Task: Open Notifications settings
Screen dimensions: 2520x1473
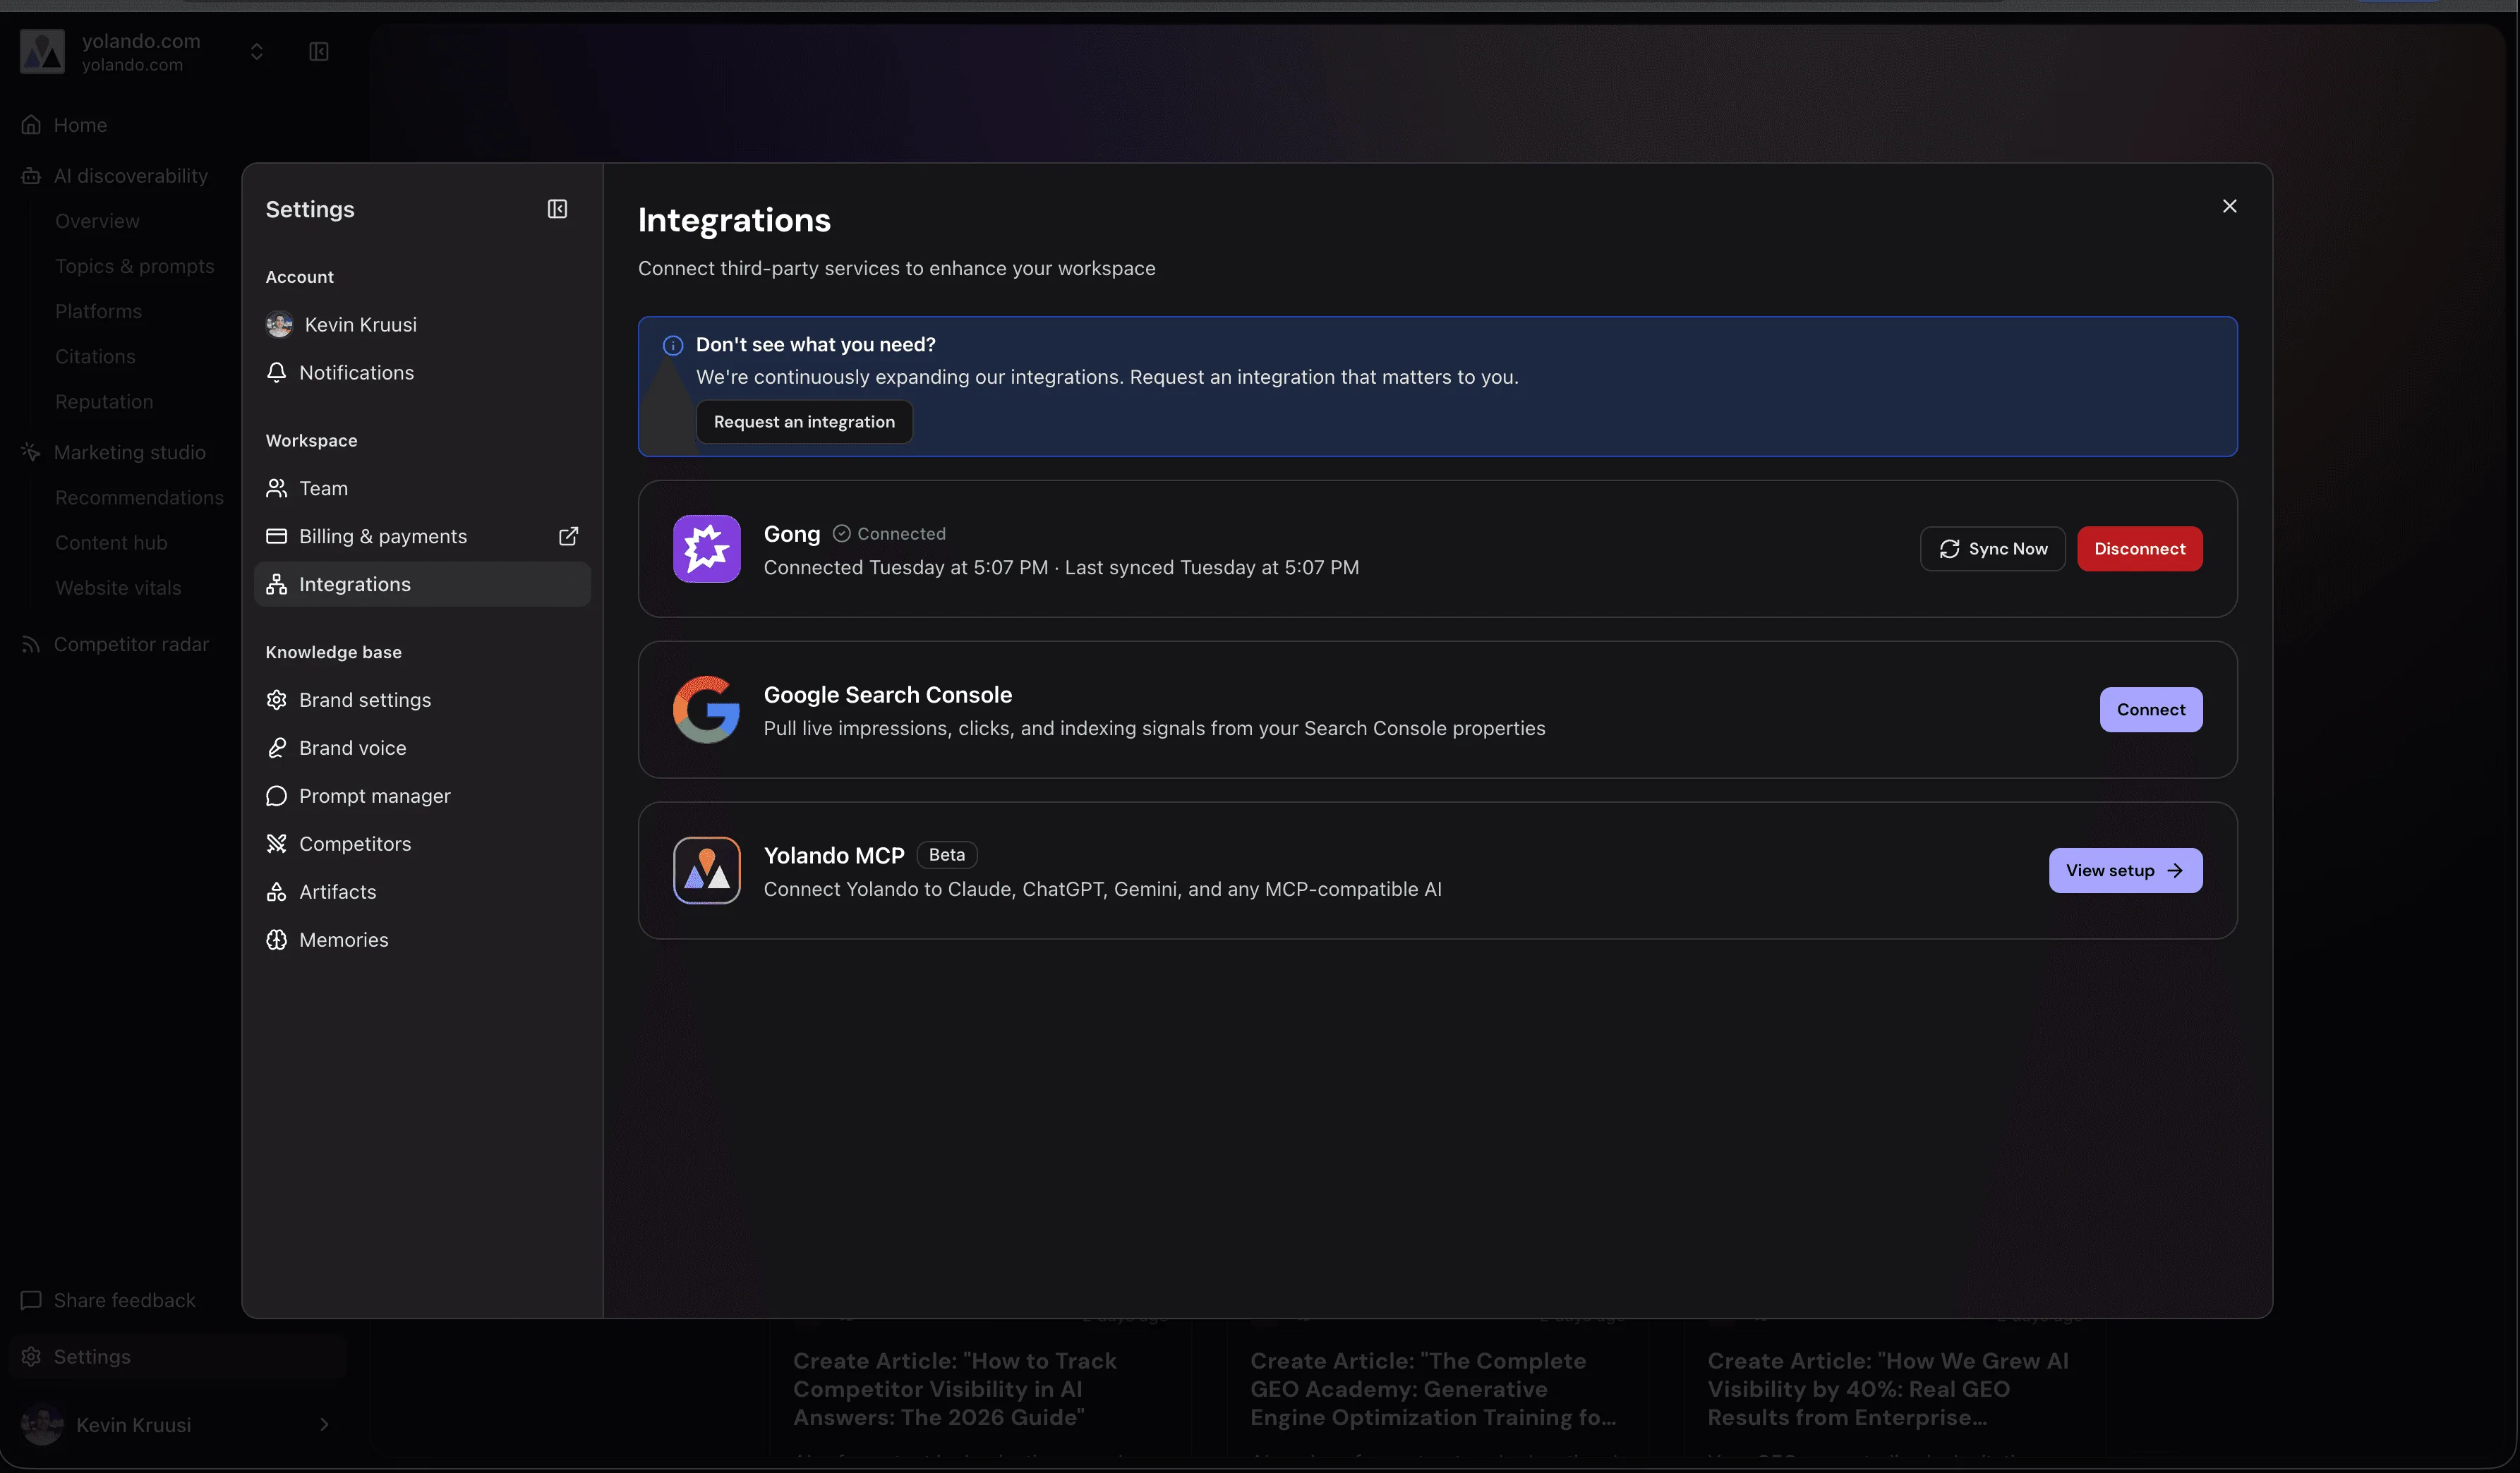Action: coord(422,373)
